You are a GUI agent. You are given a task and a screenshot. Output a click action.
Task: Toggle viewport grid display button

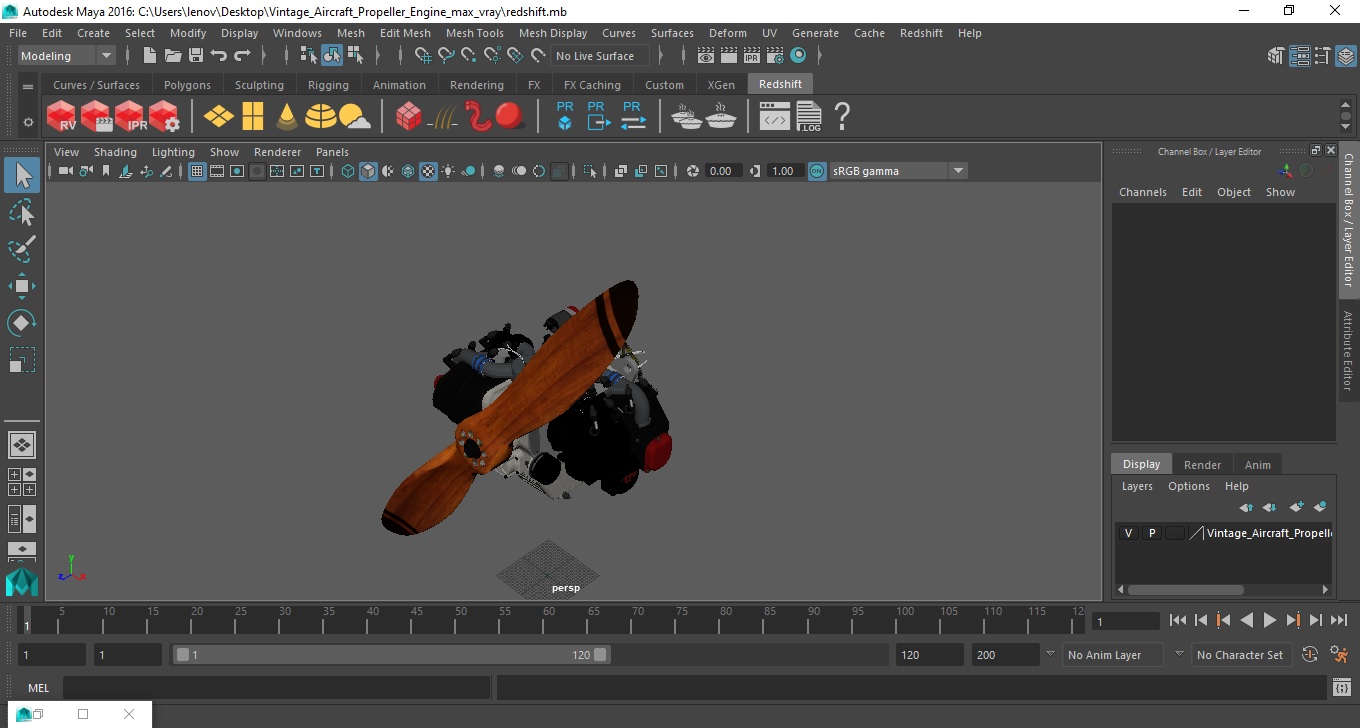pos(197,171)
